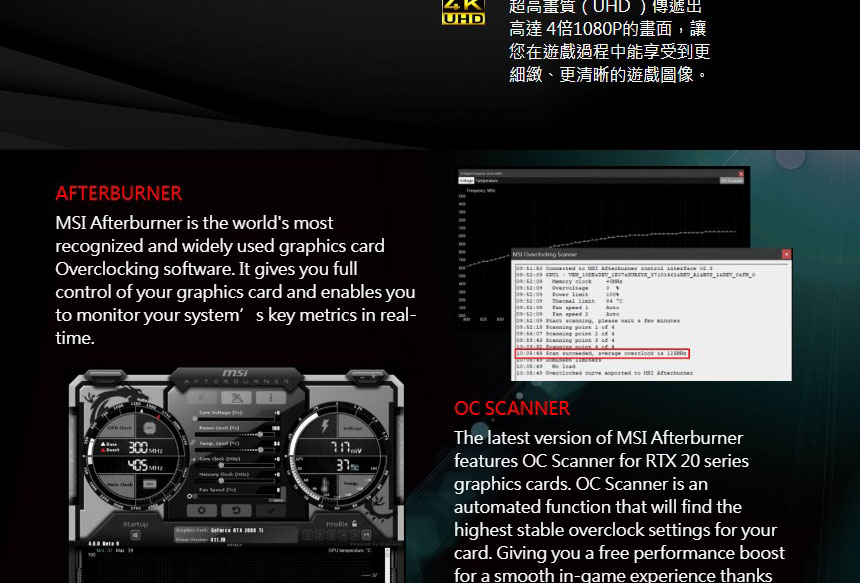860x583 pixels.
Task: Click the 'Thermal limit' log line
Action: 568,301
